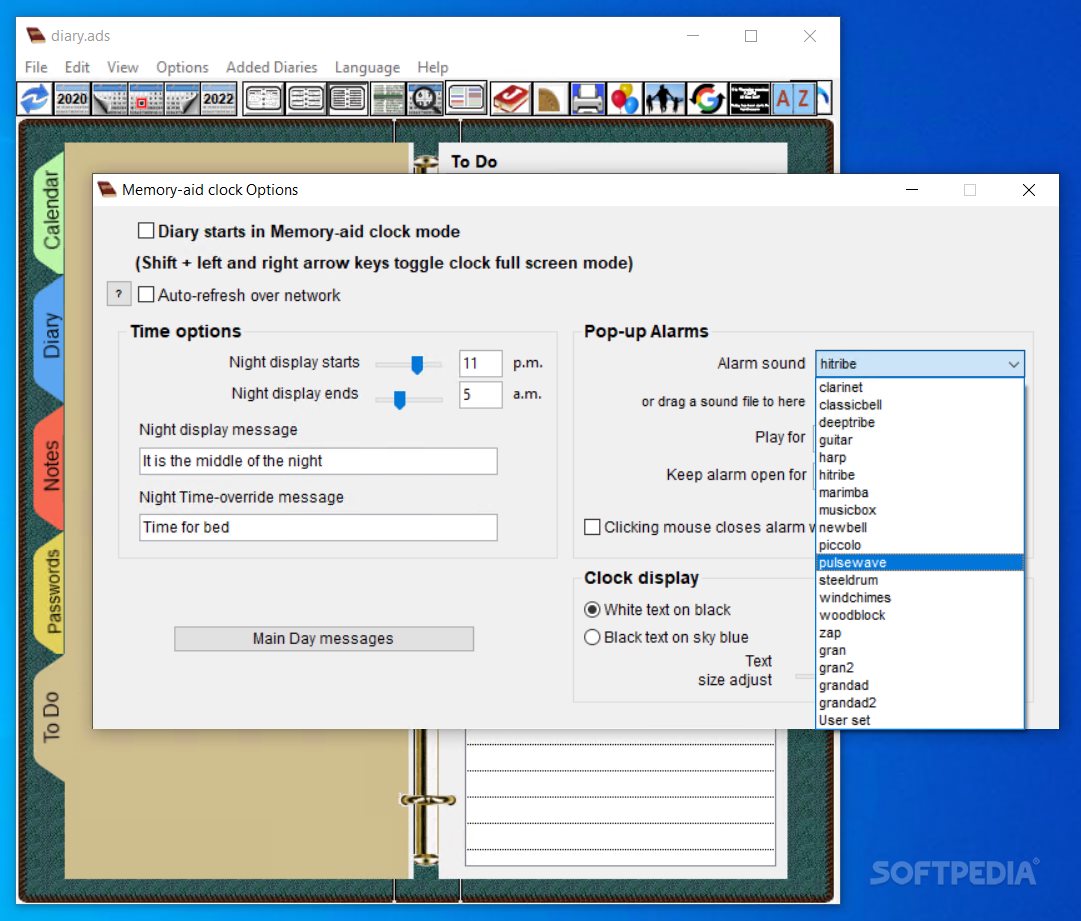Adjust Night display starts slider
Image resolution: width=1081 pixels, height=921 pixels.
tap(416, 364)
